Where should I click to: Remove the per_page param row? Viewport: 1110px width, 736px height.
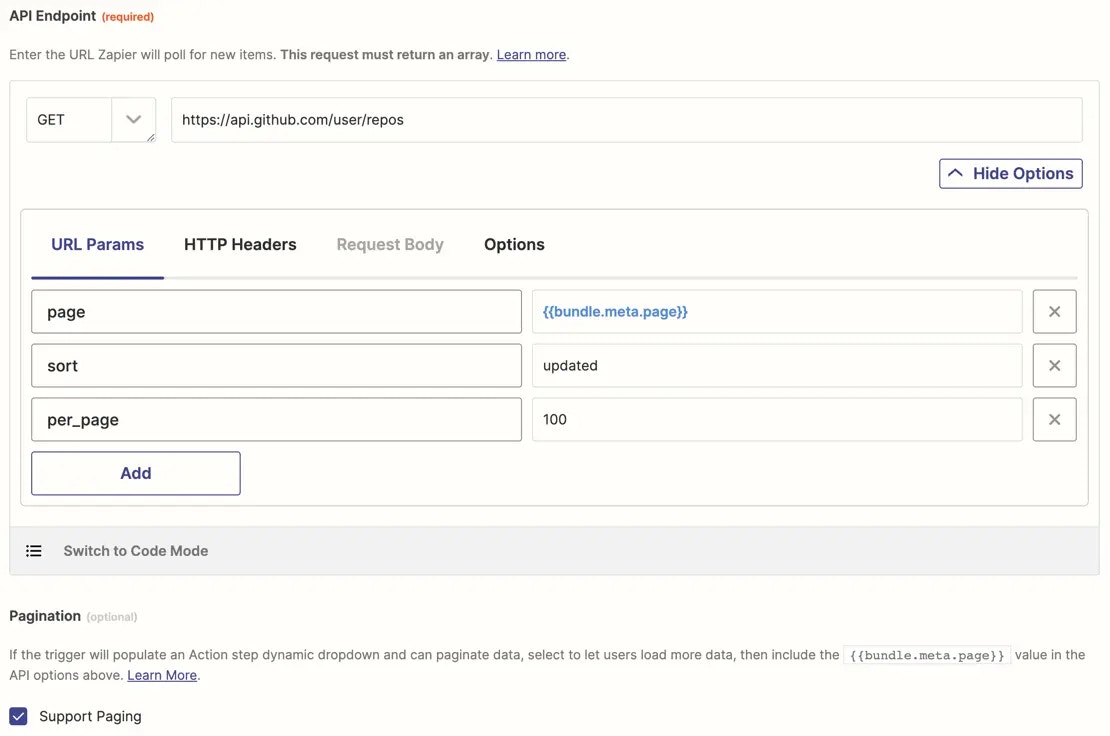1054,420
